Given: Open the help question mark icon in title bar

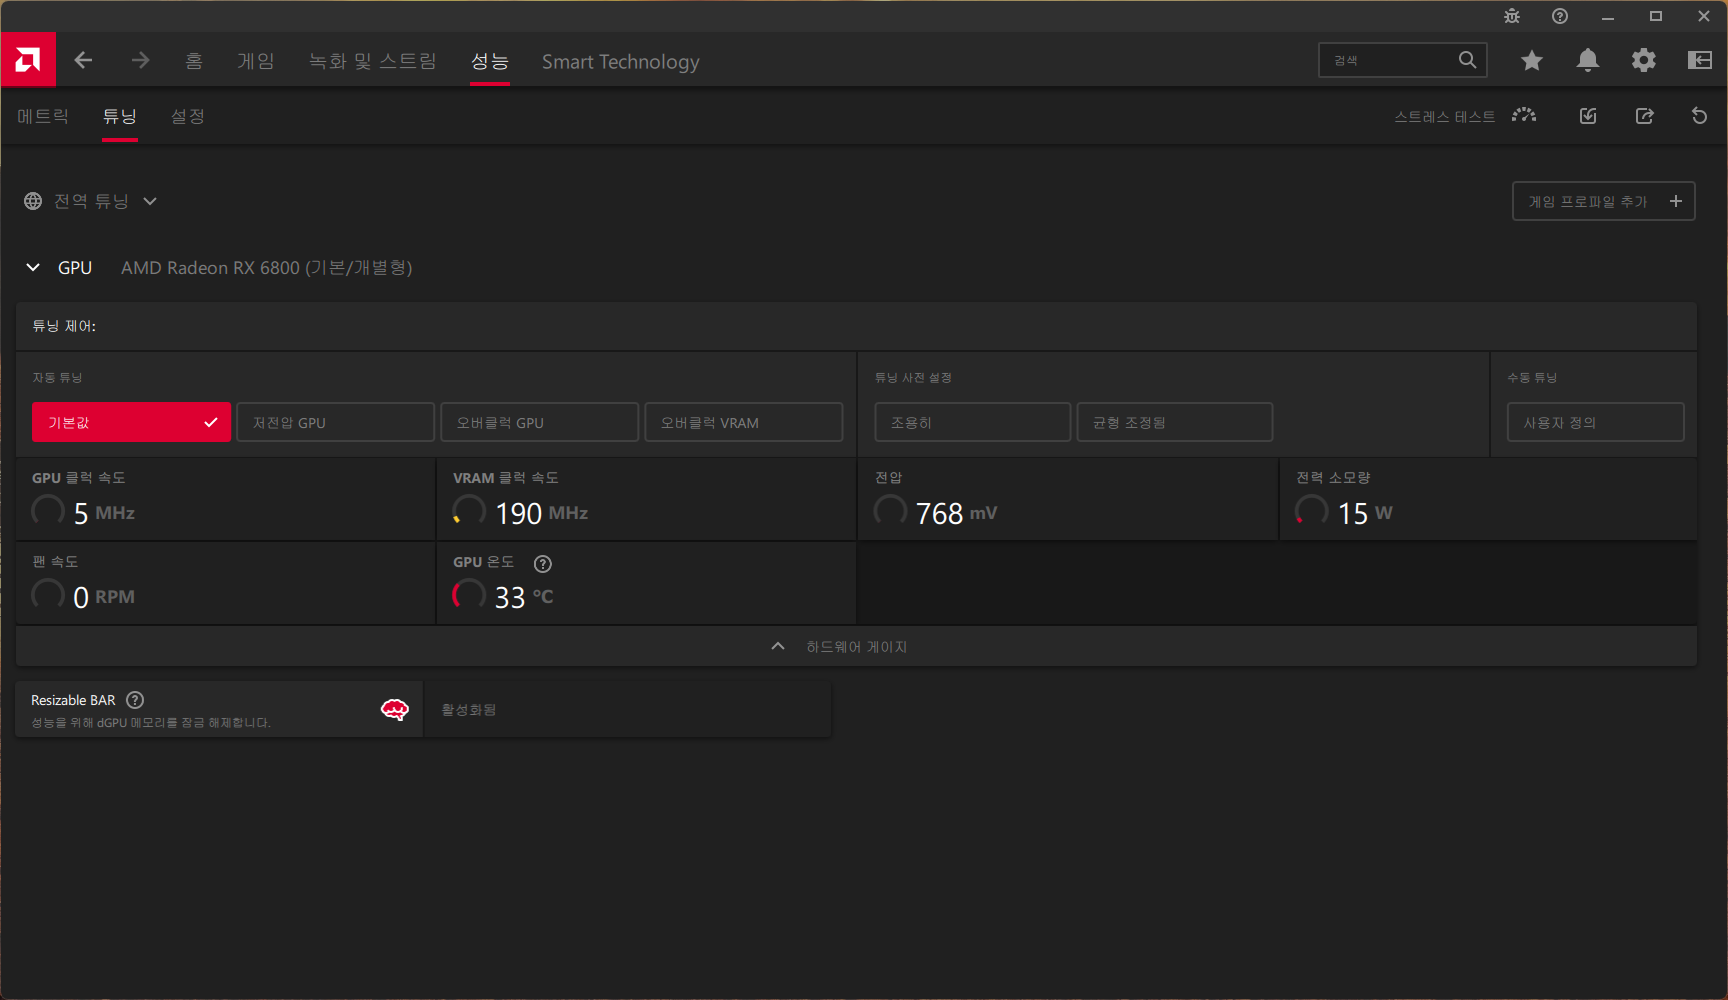Looking at the screenshot, I should coord(1559,16).
